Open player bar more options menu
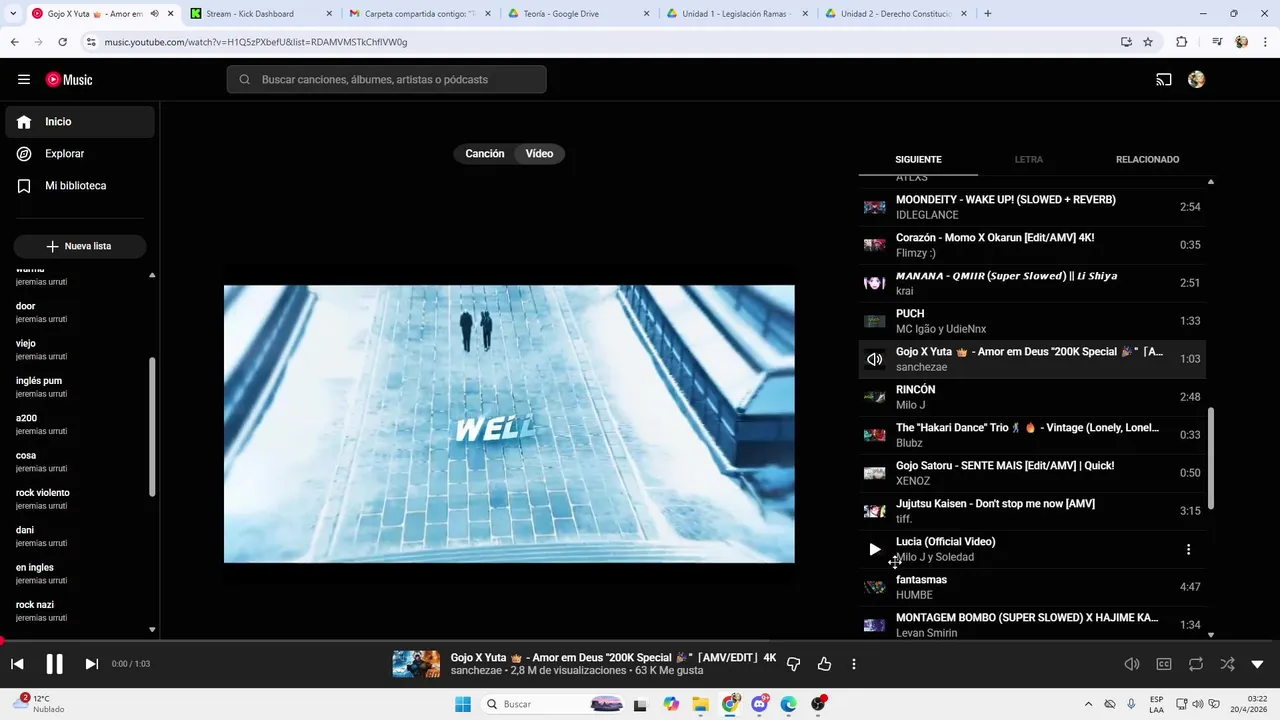The width and height of the screenshot is (1280, 720). tap(853, 664)
